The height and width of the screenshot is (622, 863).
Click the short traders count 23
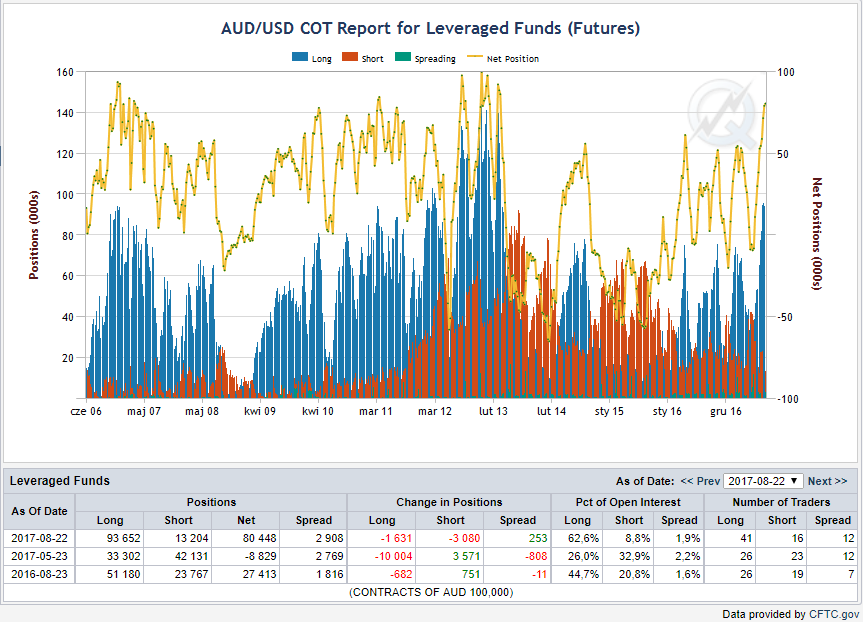[798, 556]
